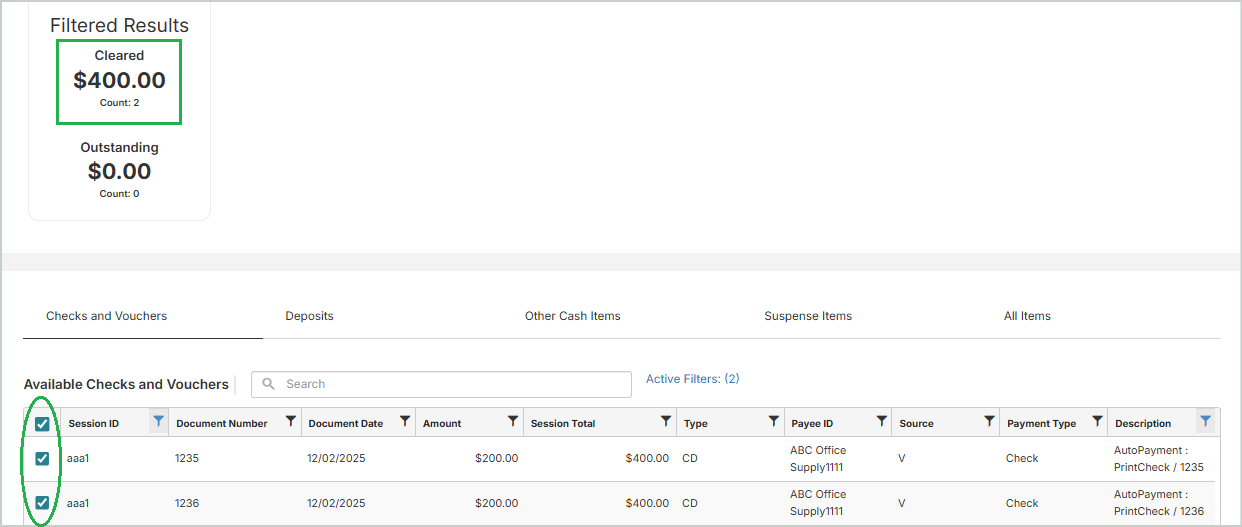Open the Source column filter icon
The image size is (1242, 527).
[989, 422]
